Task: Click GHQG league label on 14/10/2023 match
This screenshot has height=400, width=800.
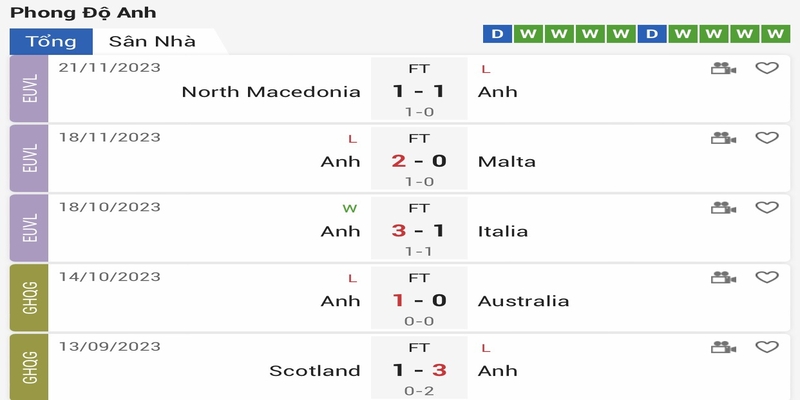Action: (29, 298)
